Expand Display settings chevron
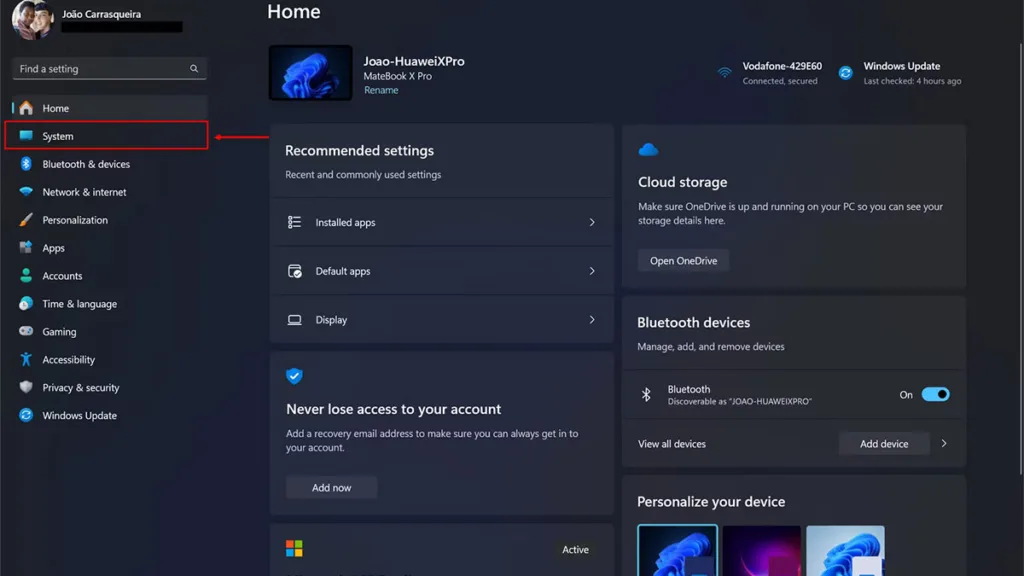This screenshot has width=1024, height=576. [x=592, y=320]
